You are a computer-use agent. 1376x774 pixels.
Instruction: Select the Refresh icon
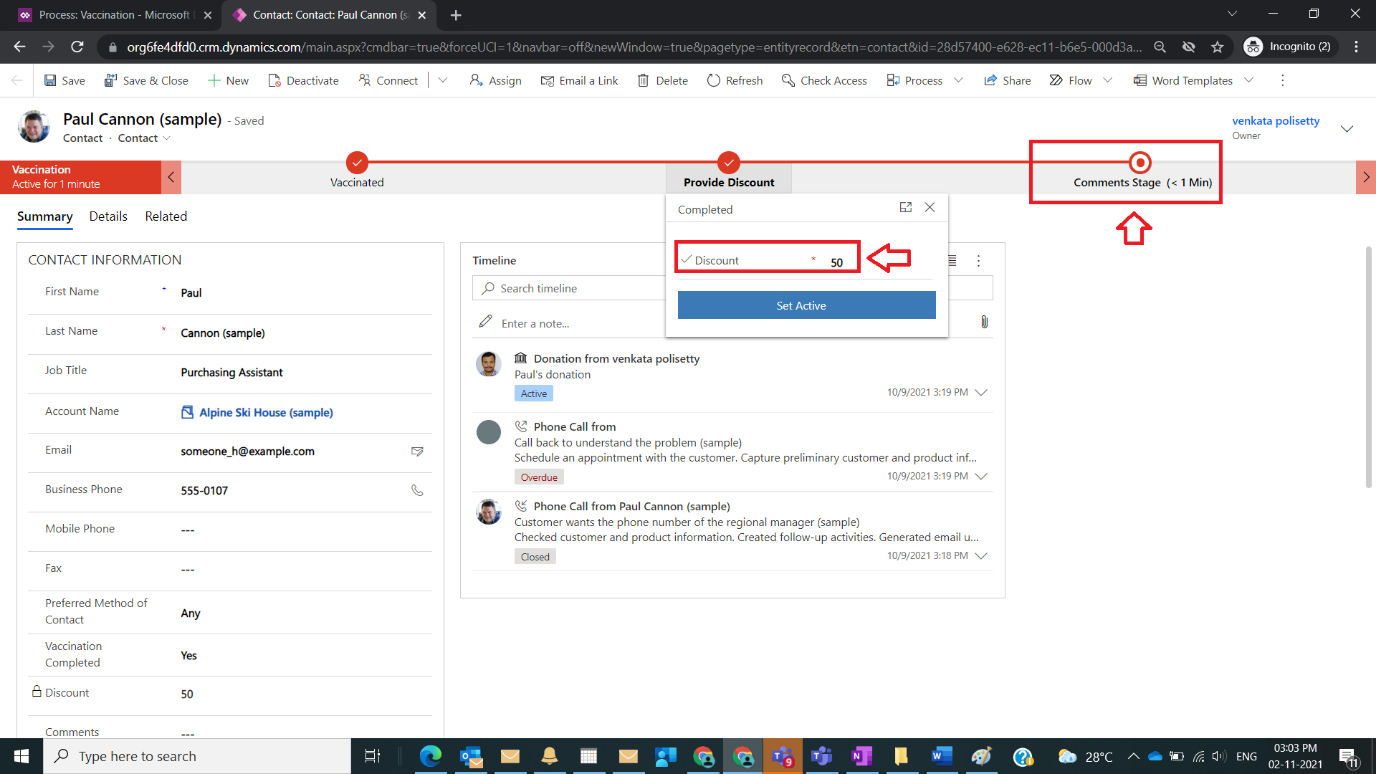[713, 80]
